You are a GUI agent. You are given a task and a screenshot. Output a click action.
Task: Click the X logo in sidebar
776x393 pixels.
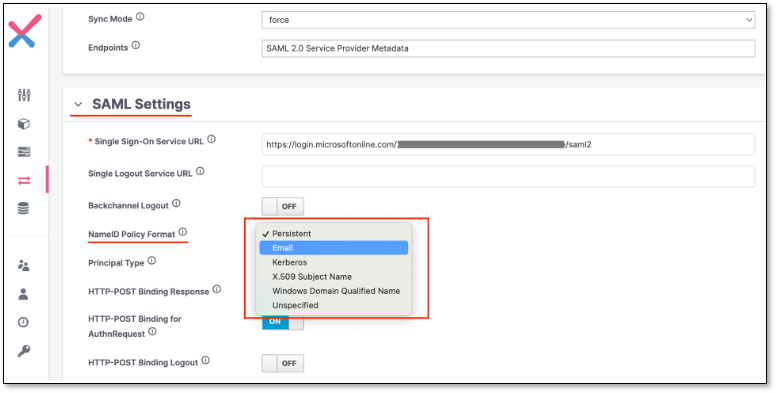tap(25, 31)
